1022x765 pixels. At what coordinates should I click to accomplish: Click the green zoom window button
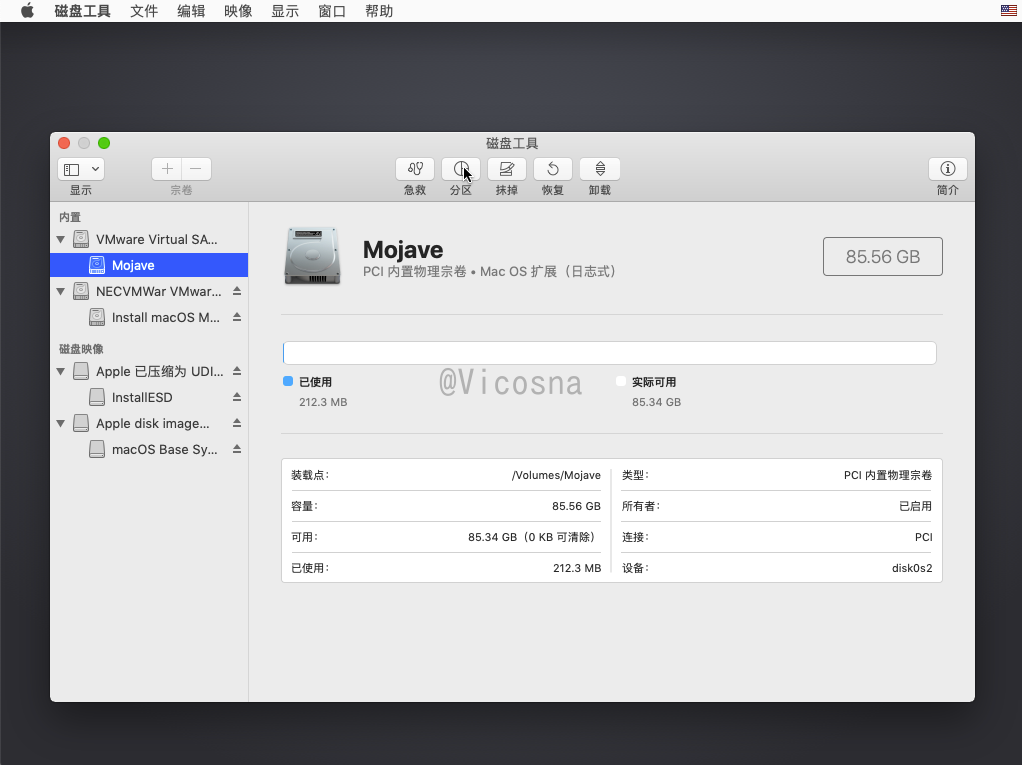(104, 143)
